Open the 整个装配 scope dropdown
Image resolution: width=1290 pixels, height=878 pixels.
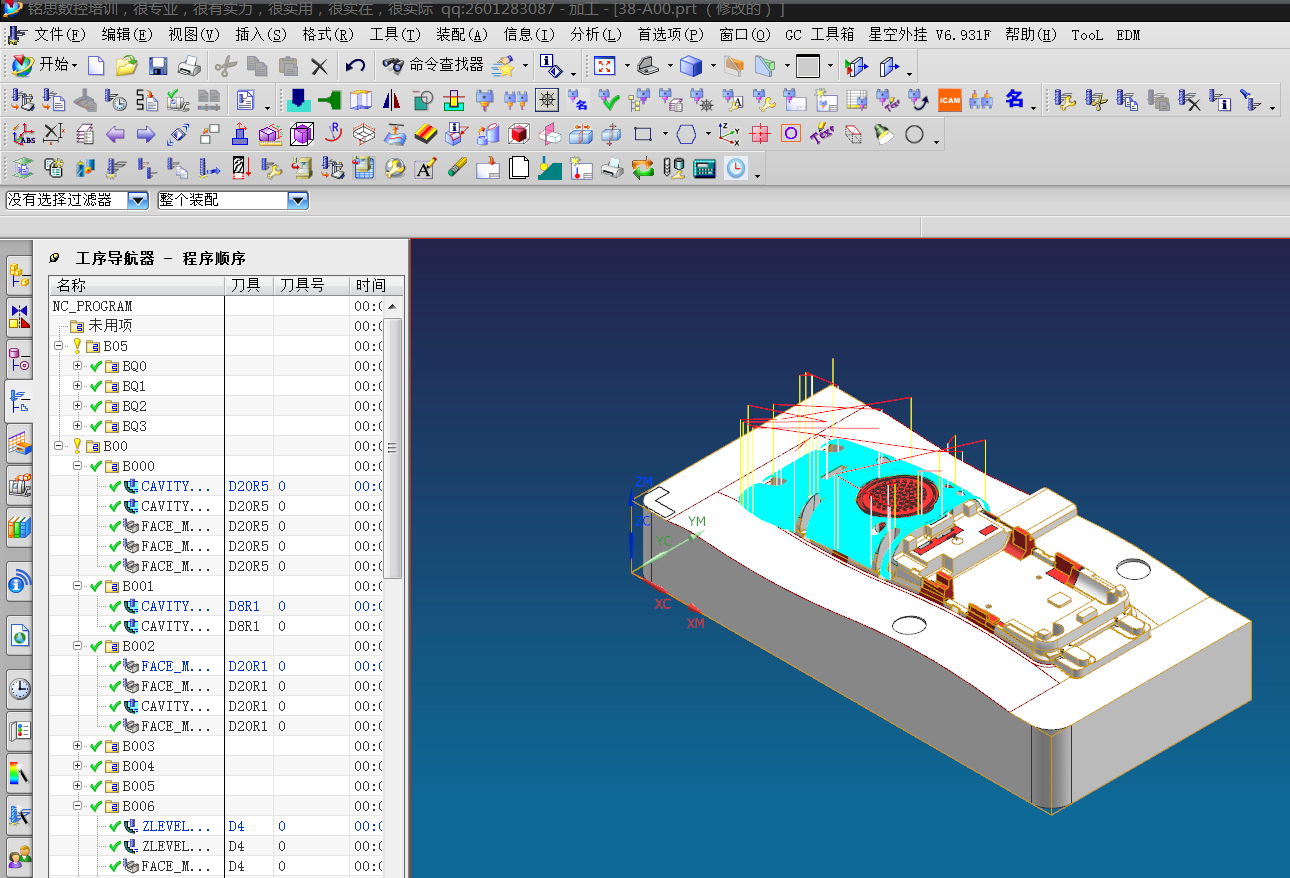pyautogui.click(x=297, y=200)
